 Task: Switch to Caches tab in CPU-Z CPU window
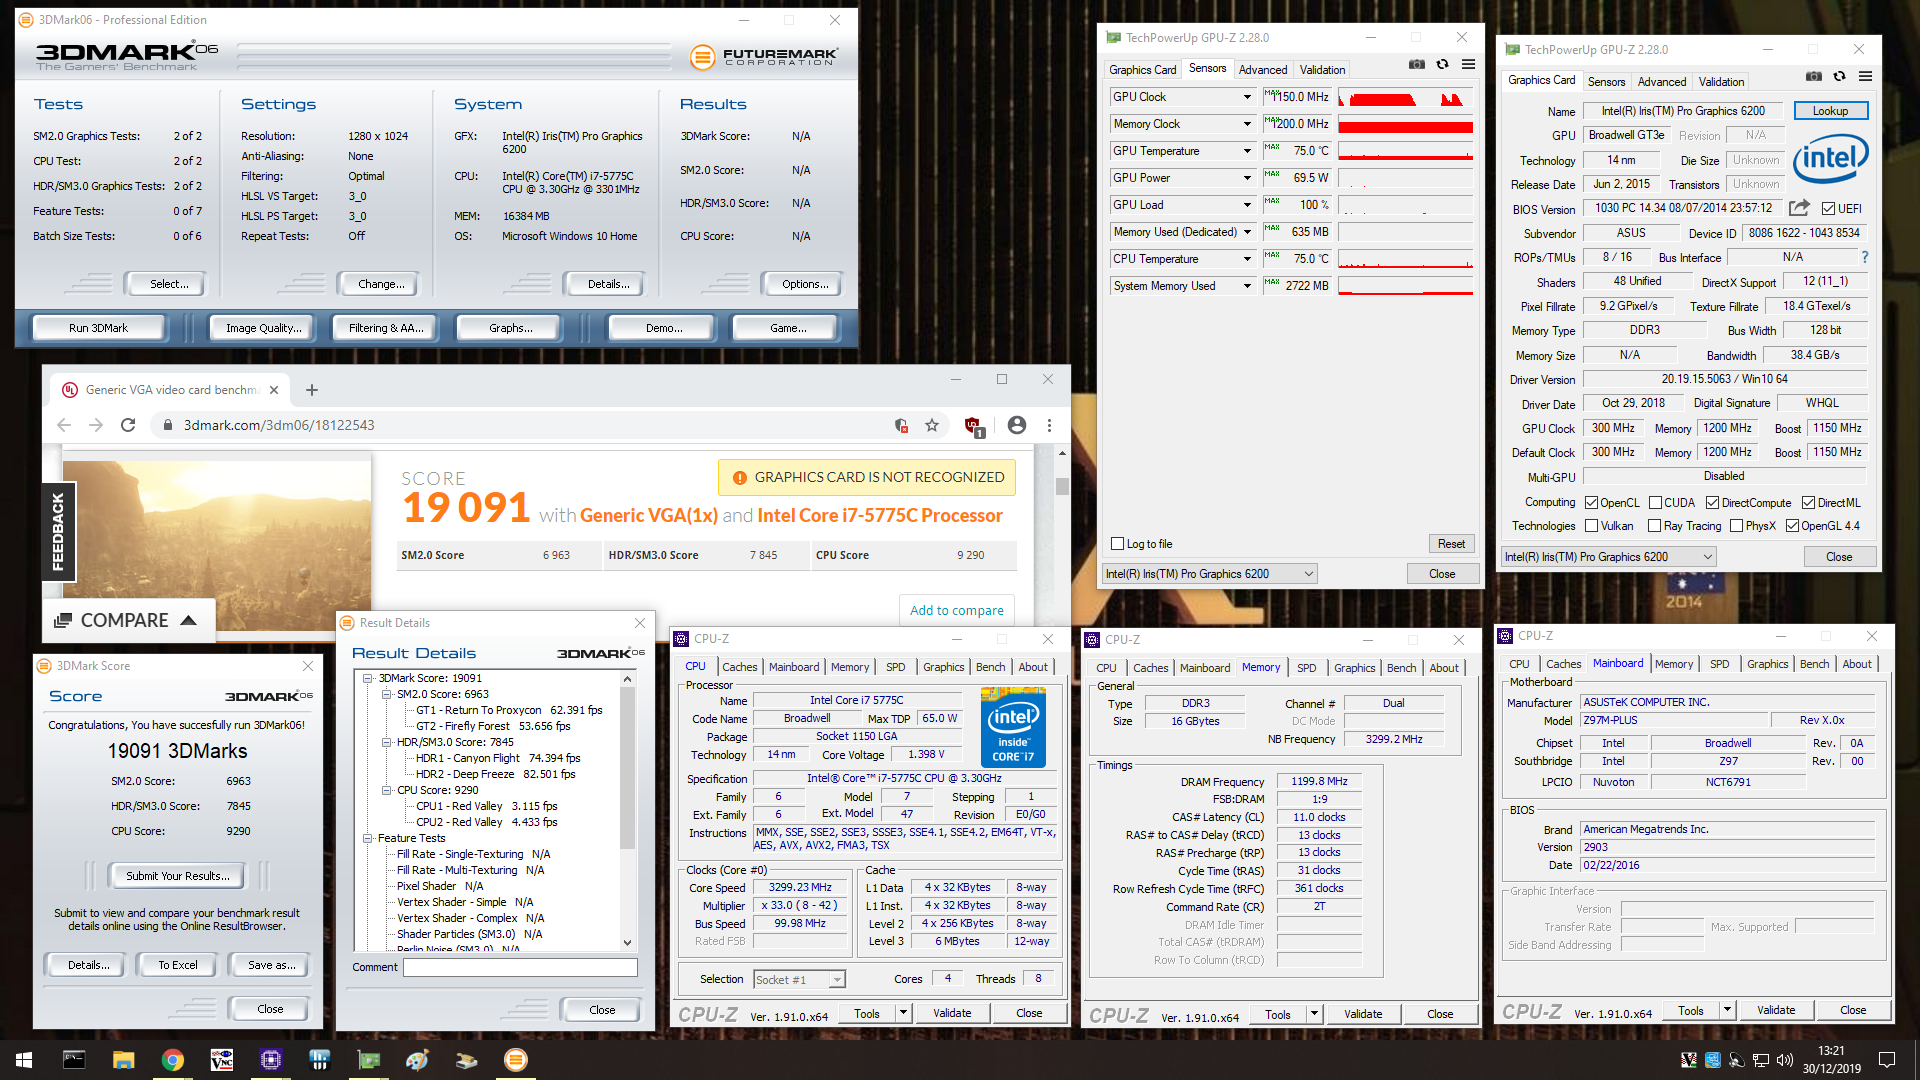[739, 667]
